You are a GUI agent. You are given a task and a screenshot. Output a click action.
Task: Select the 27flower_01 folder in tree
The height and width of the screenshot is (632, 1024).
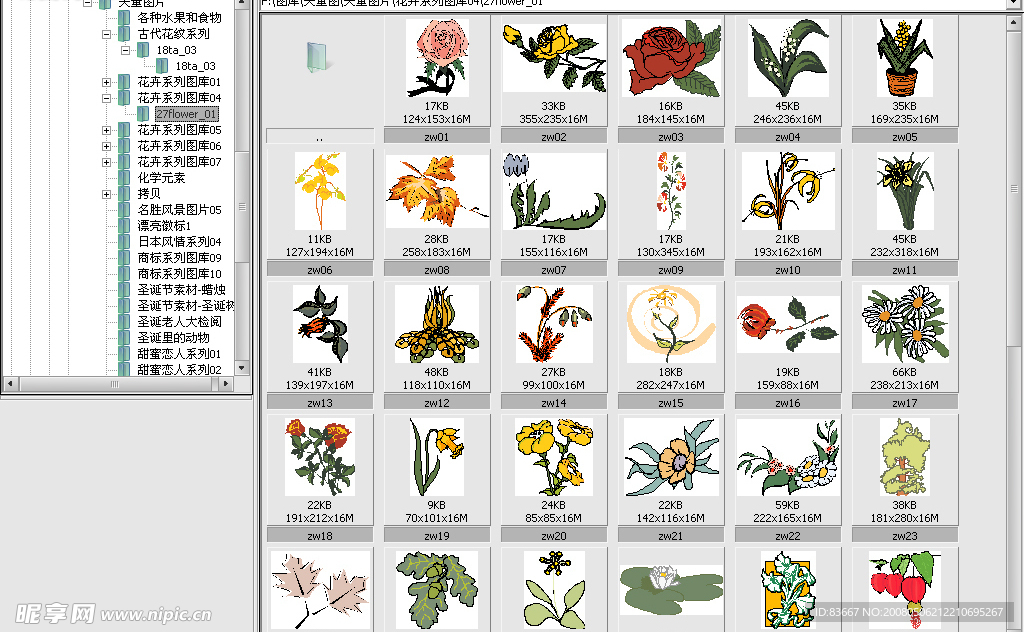(186, 114)
